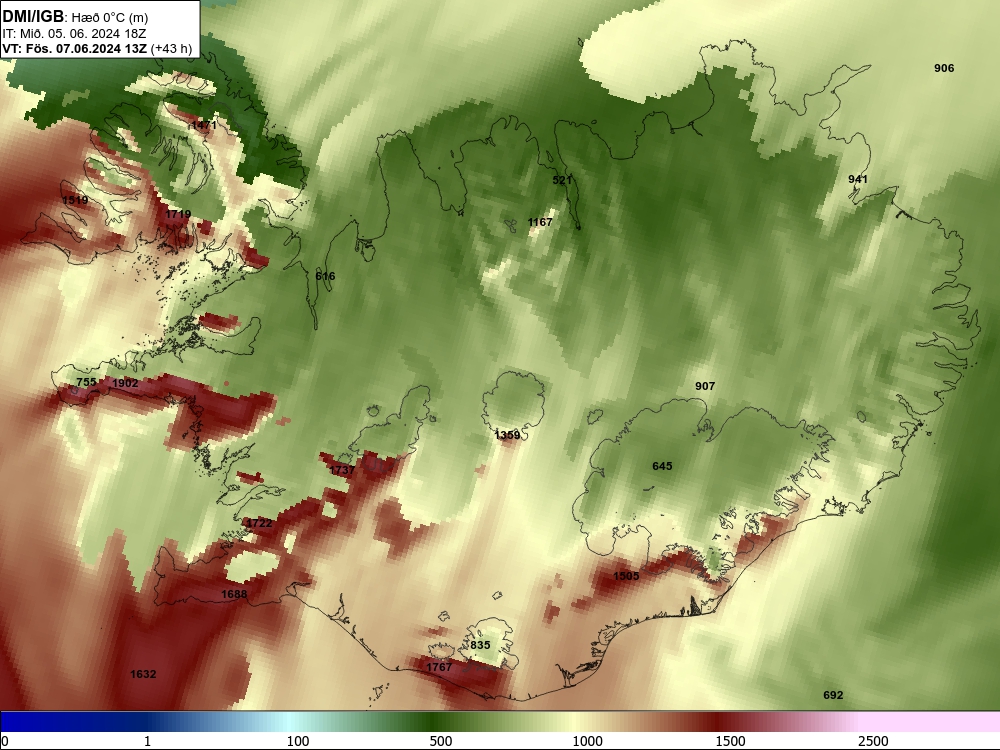Click the 1167 map value
This screenshot has height=750, width=1000.
pos(540,222)
